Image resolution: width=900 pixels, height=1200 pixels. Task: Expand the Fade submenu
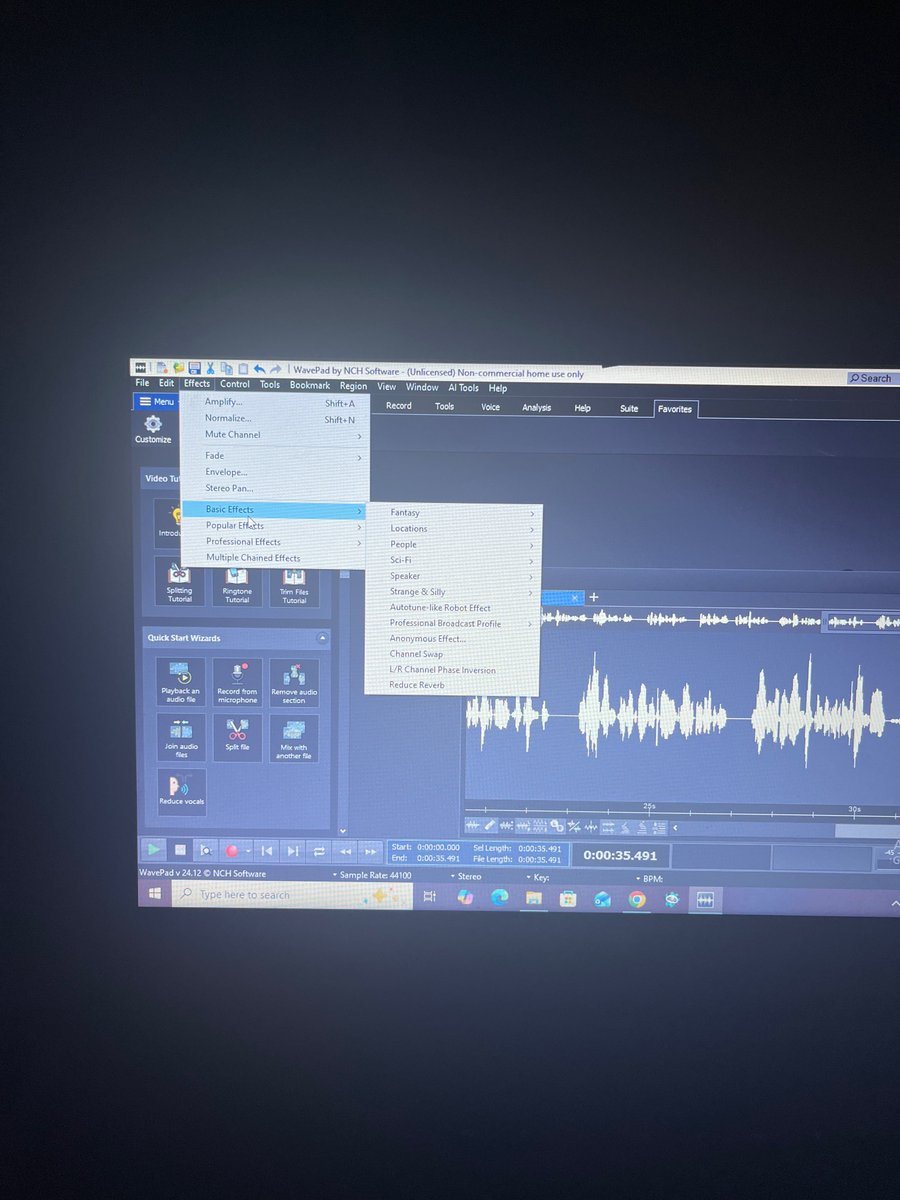(x=275, y=456)
